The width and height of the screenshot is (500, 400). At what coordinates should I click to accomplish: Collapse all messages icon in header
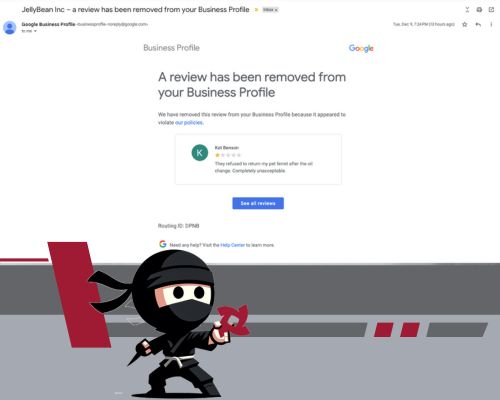[467, 10]
